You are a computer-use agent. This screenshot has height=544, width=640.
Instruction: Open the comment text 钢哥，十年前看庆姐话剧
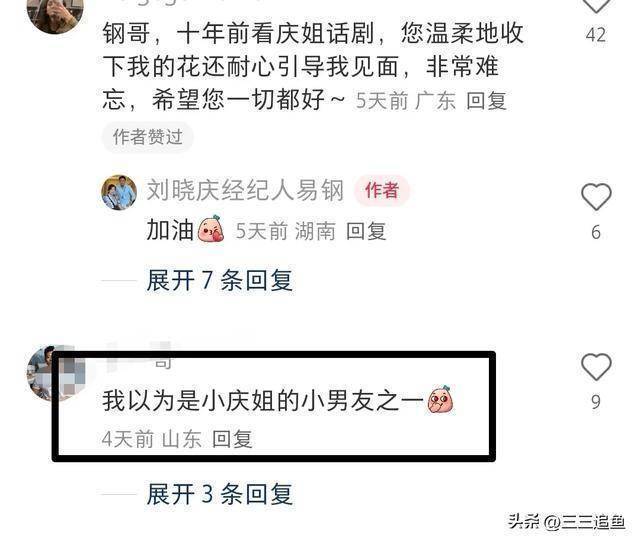click(313, 67)
